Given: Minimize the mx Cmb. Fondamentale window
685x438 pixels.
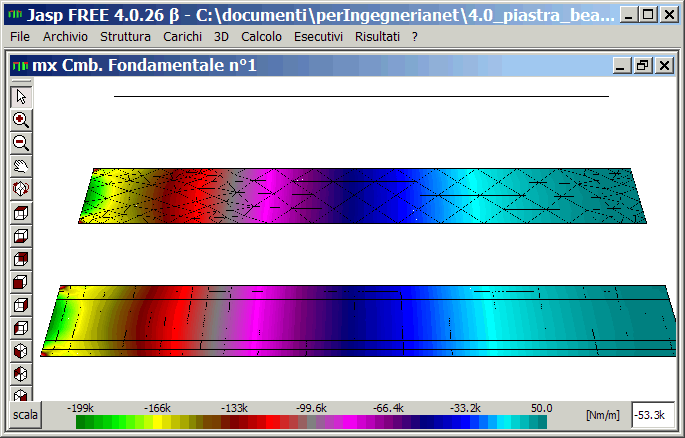Looking at the screenshot, I should [x=621, y=66].
